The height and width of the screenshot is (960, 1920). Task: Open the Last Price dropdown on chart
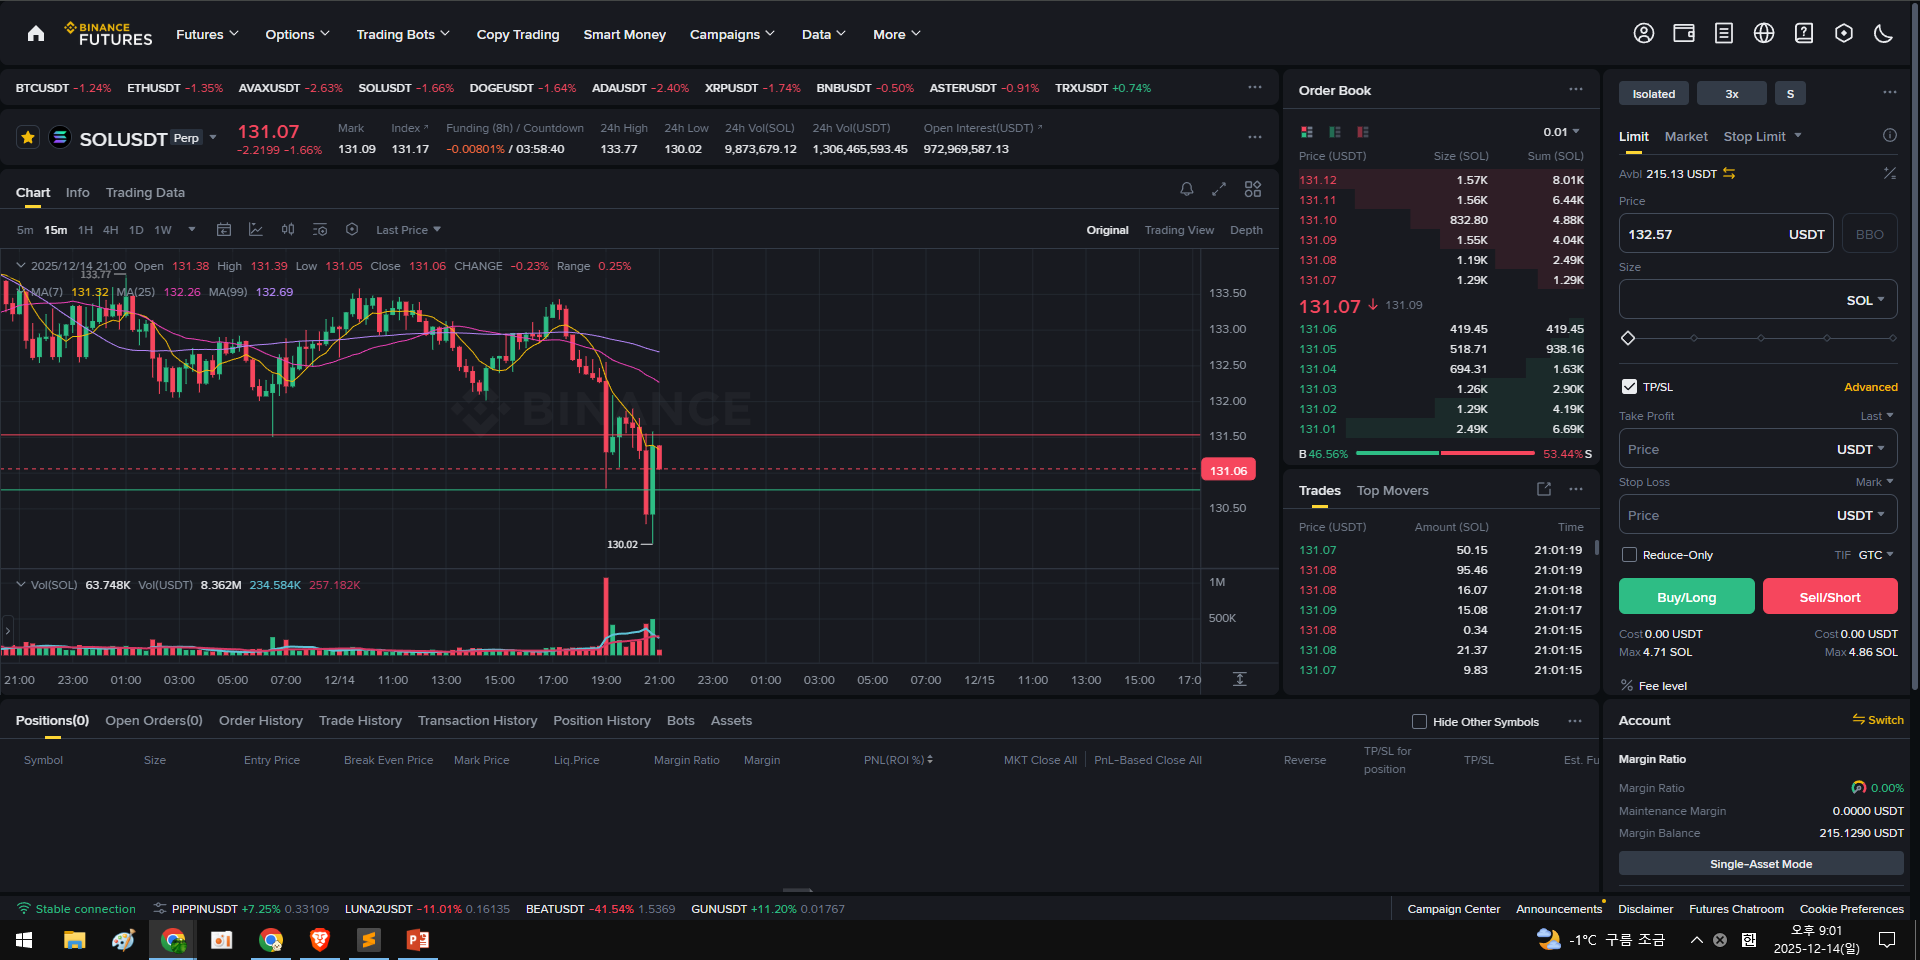click(408, 230)
